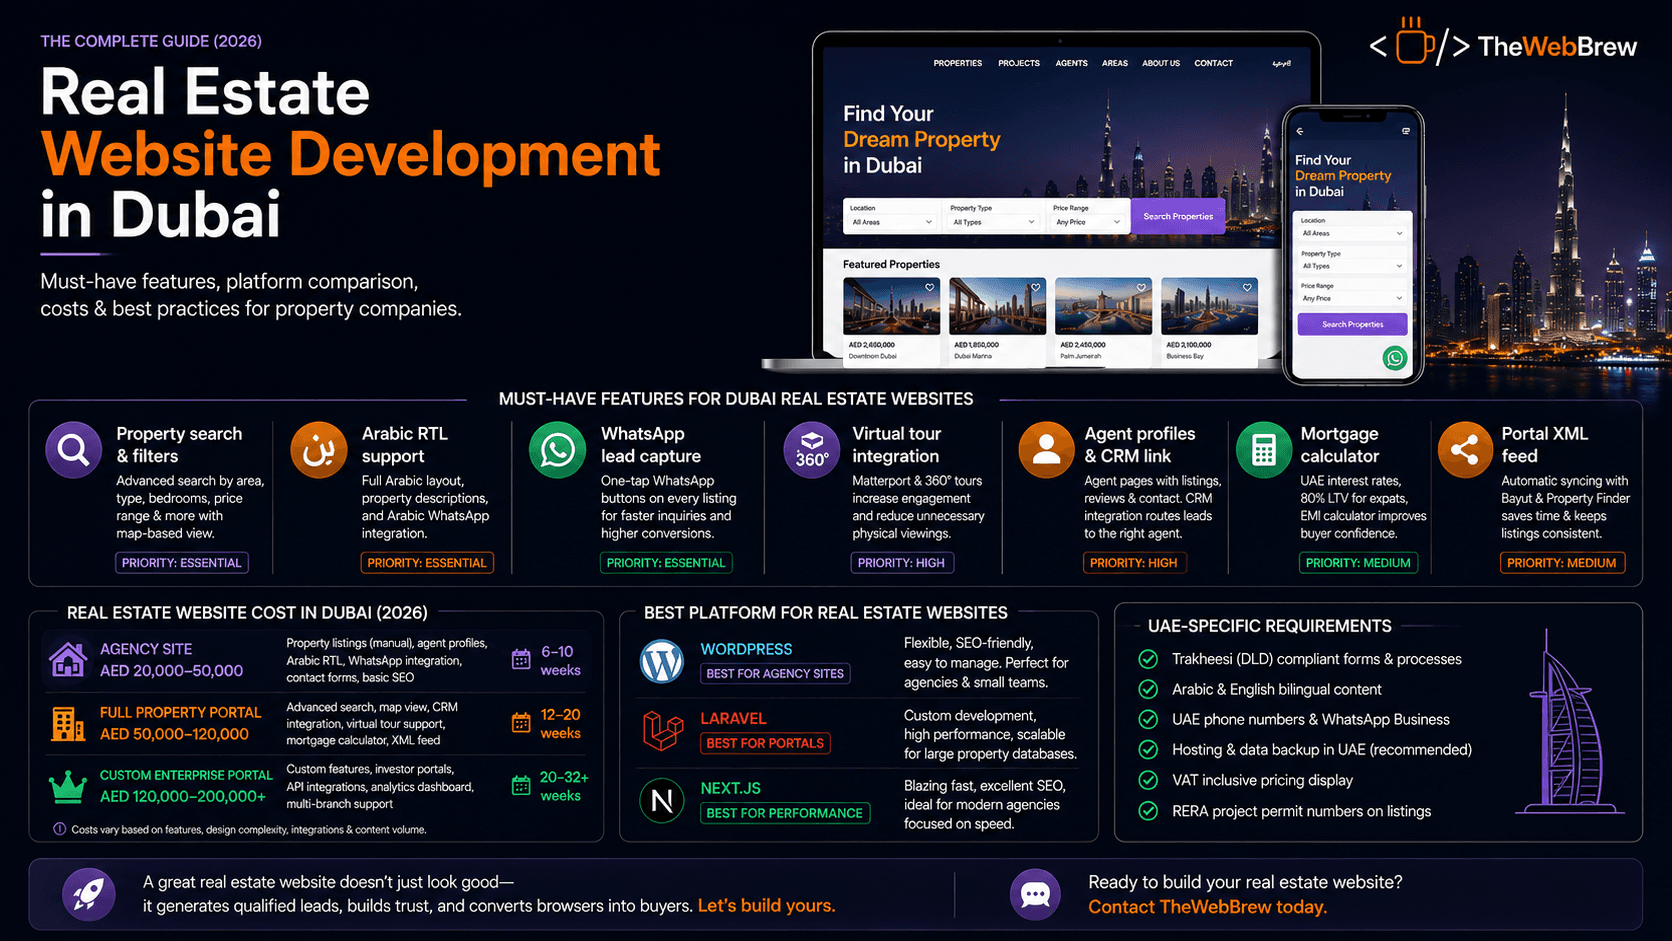
Task: Click the heart icon on Business Bay listing
Action: [1247, 288]
